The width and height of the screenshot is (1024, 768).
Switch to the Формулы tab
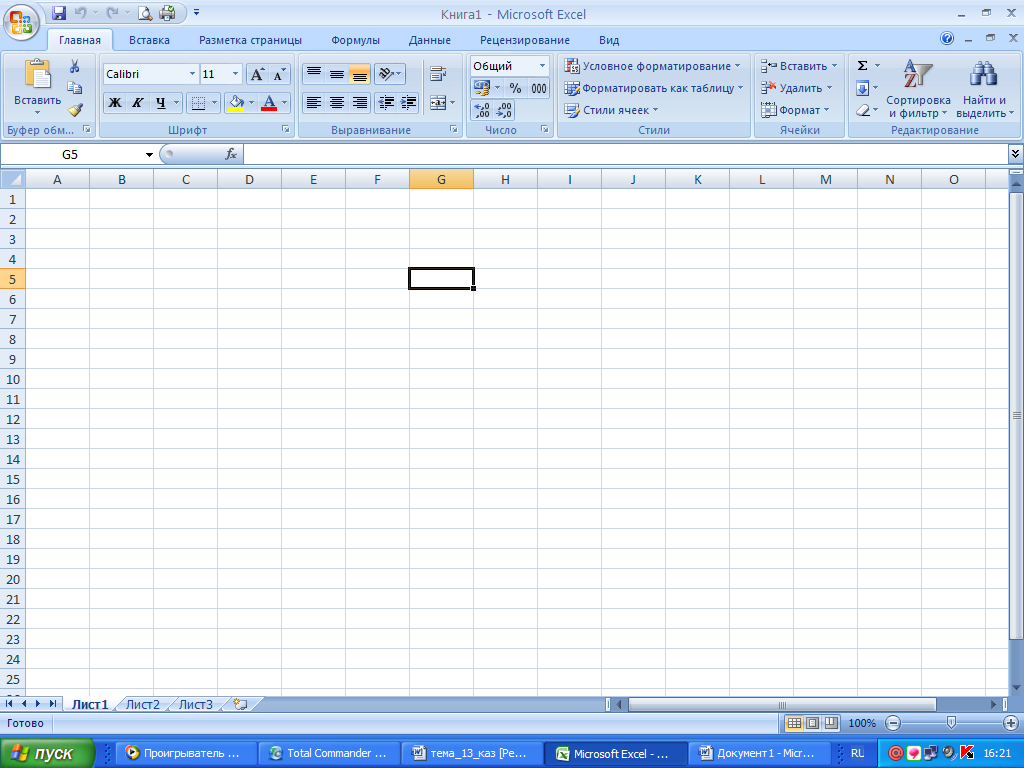coord(355,40)
